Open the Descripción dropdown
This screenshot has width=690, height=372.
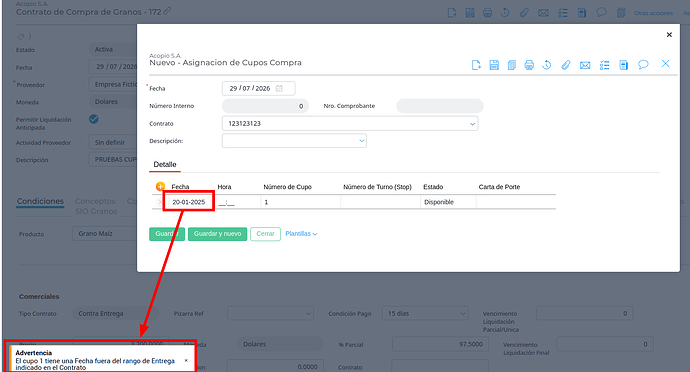point(362,141)
